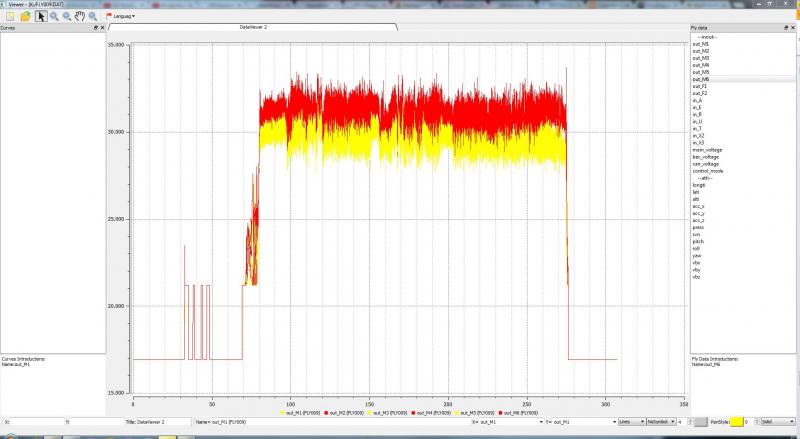Select longti in Fly data list
The height and width of the screenshot is (439, 800).
[x=698, y=185]
